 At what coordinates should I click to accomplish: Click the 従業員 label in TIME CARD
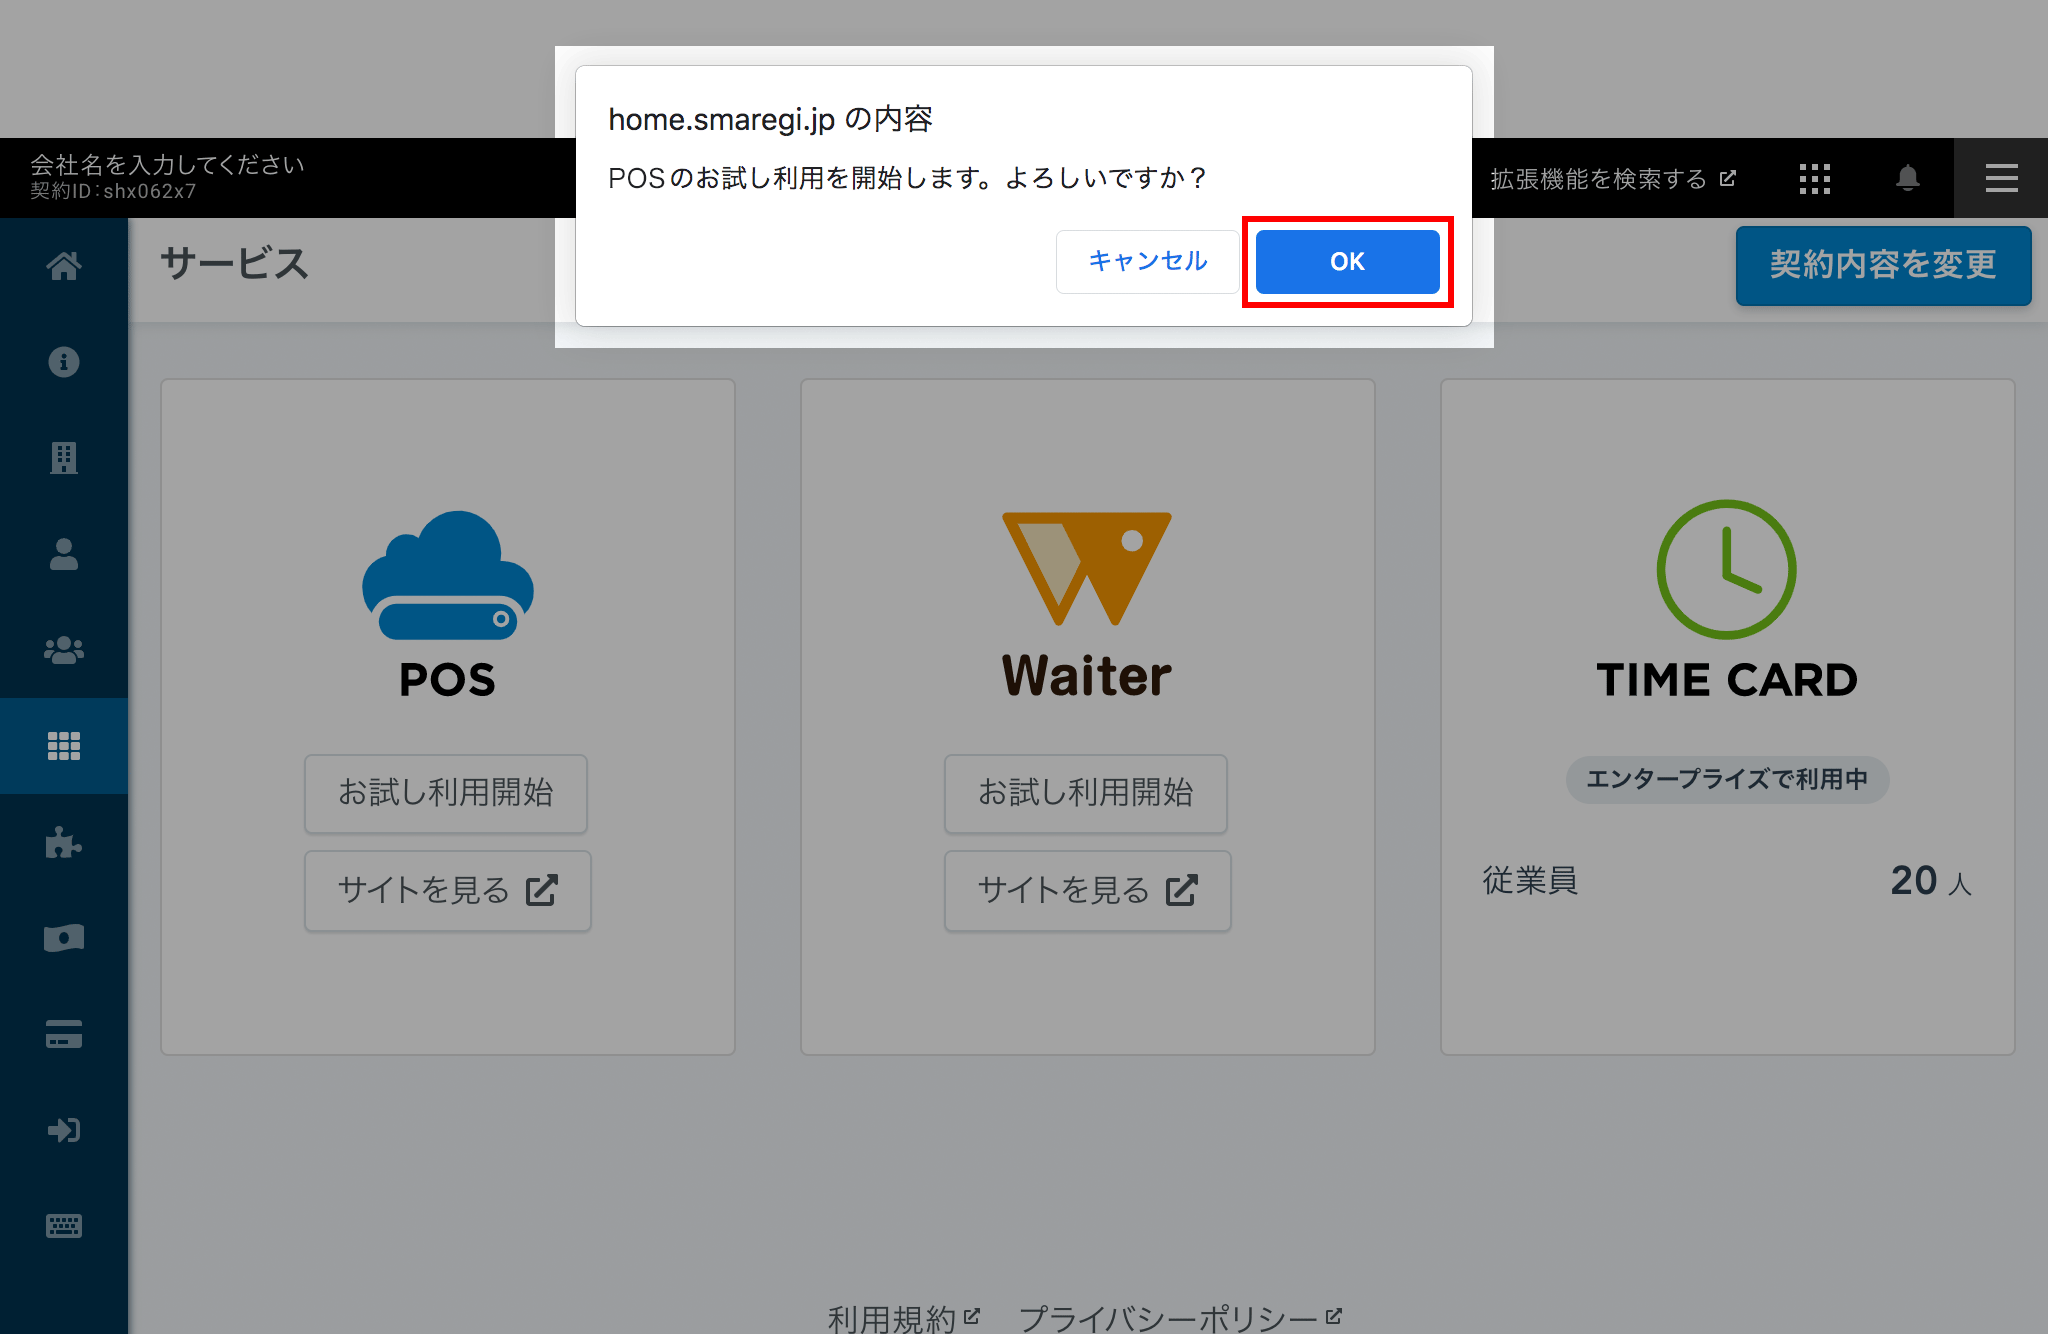pos(1530,881)
